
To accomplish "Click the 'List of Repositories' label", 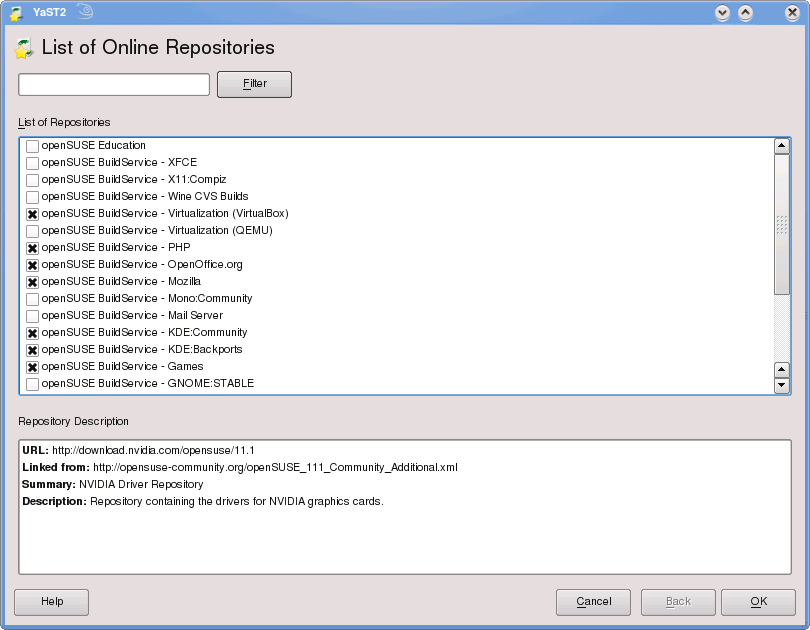I will click(64, 122).
